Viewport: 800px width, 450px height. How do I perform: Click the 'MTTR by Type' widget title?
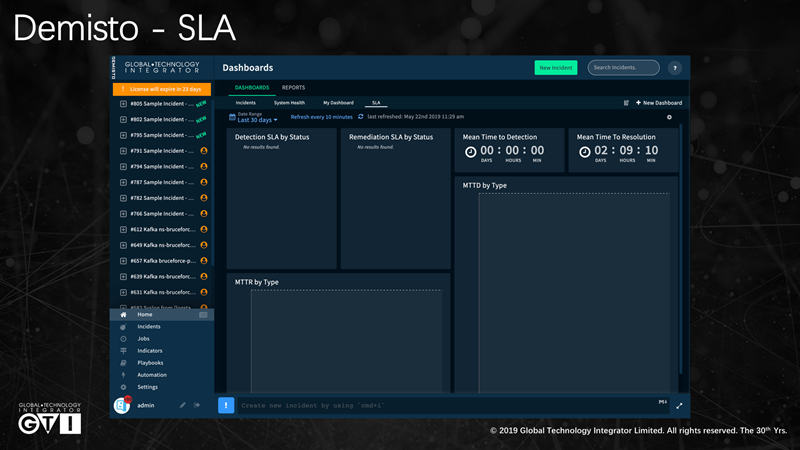click(x=257, y=282)
